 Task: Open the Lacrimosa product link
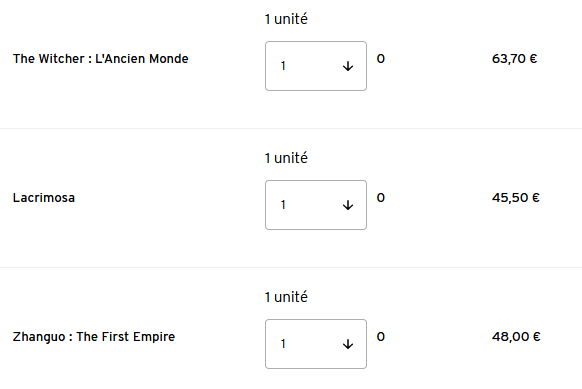tap(44, 198)
